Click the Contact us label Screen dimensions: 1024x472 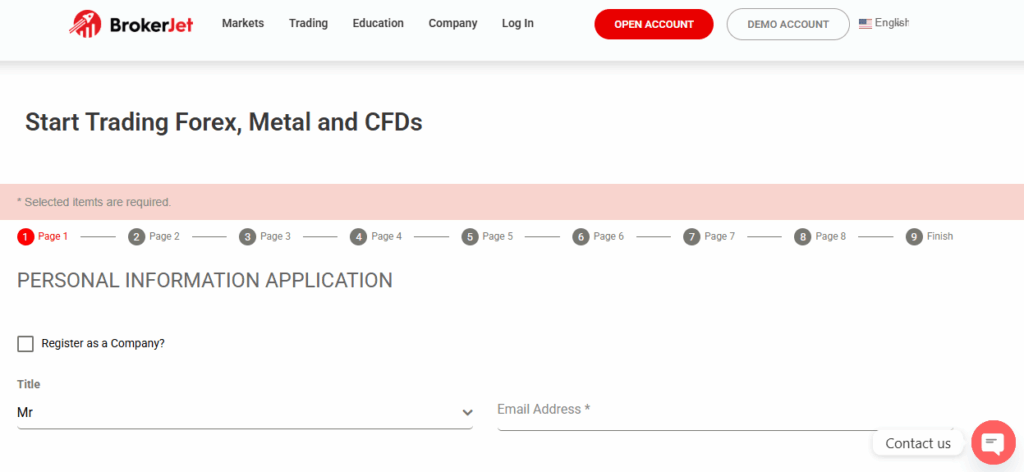(x=918, y=443)
